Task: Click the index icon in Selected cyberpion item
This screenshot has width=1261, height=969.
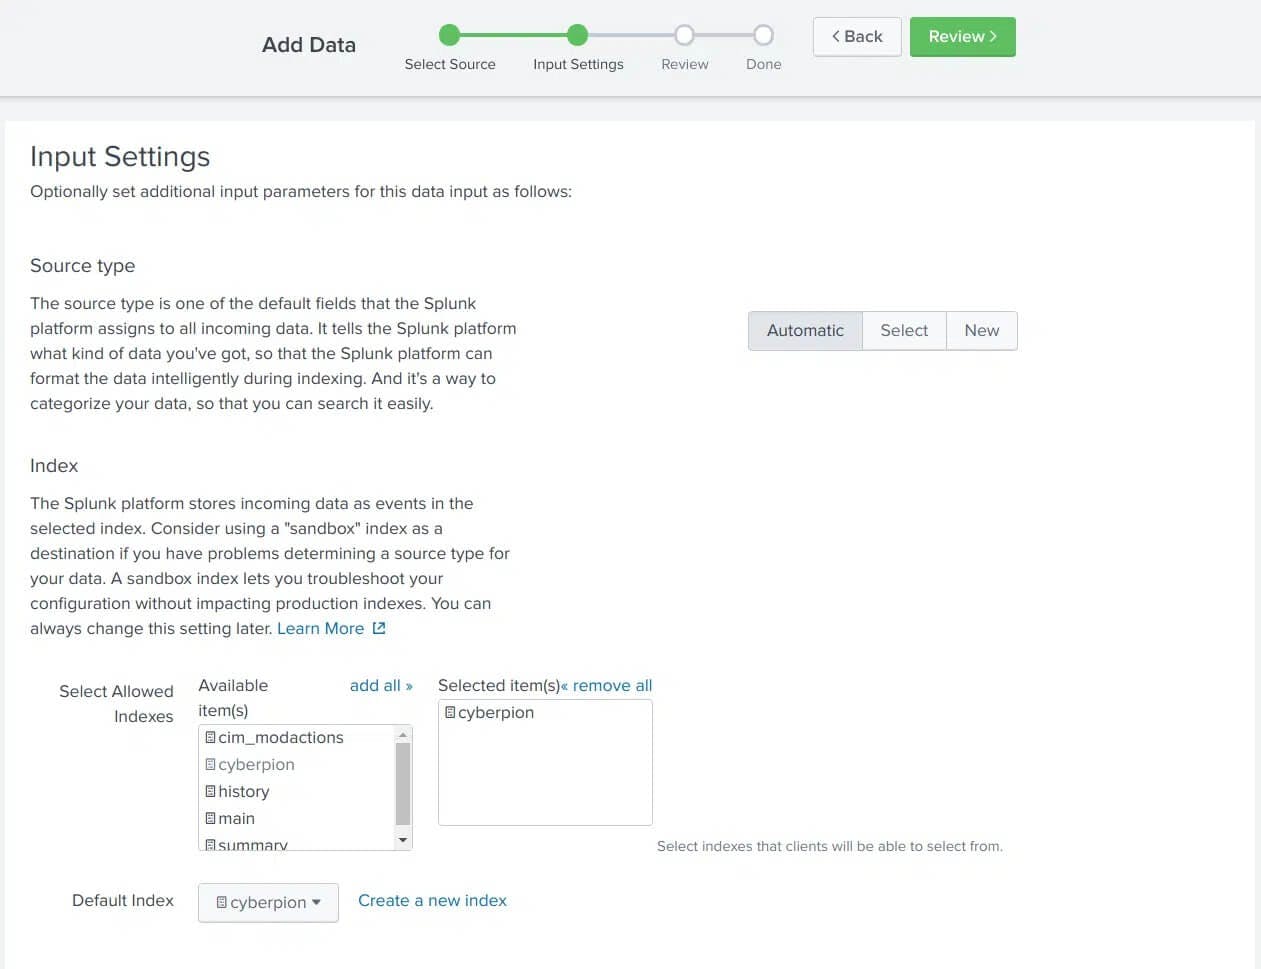Action: pos(450,712)
